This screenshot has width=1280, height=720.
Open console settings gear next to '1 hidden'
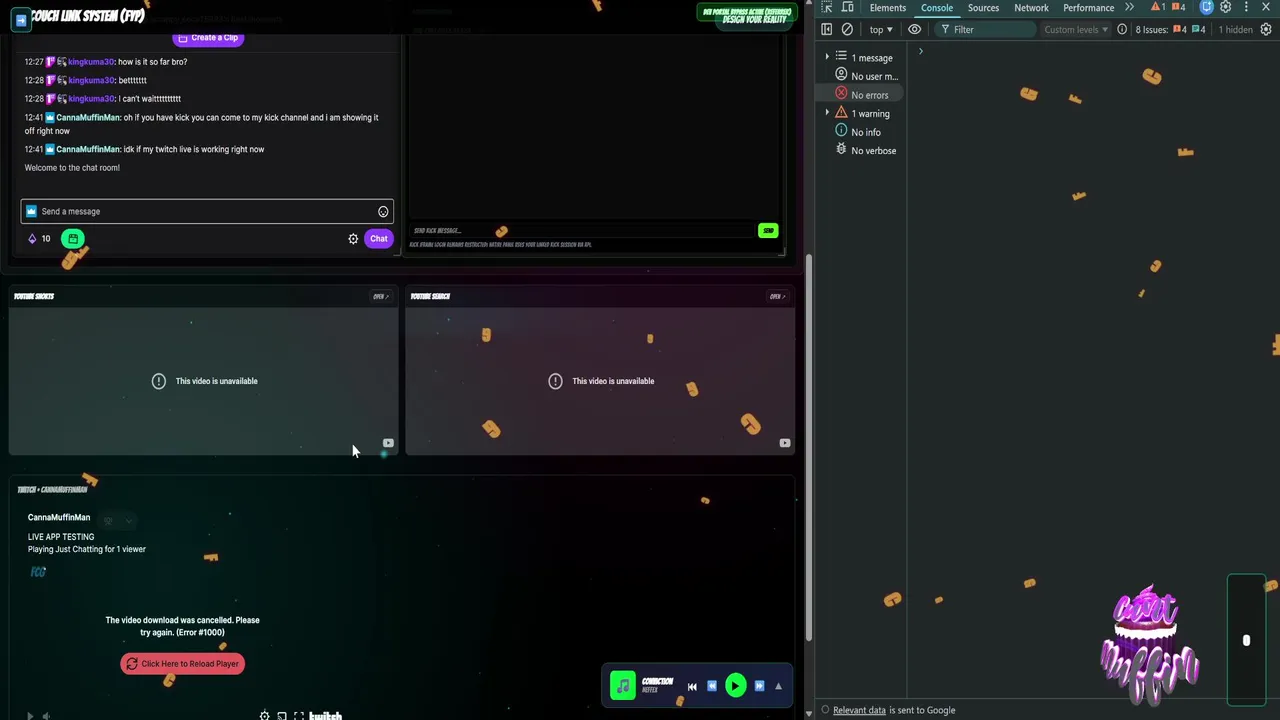1266,30
